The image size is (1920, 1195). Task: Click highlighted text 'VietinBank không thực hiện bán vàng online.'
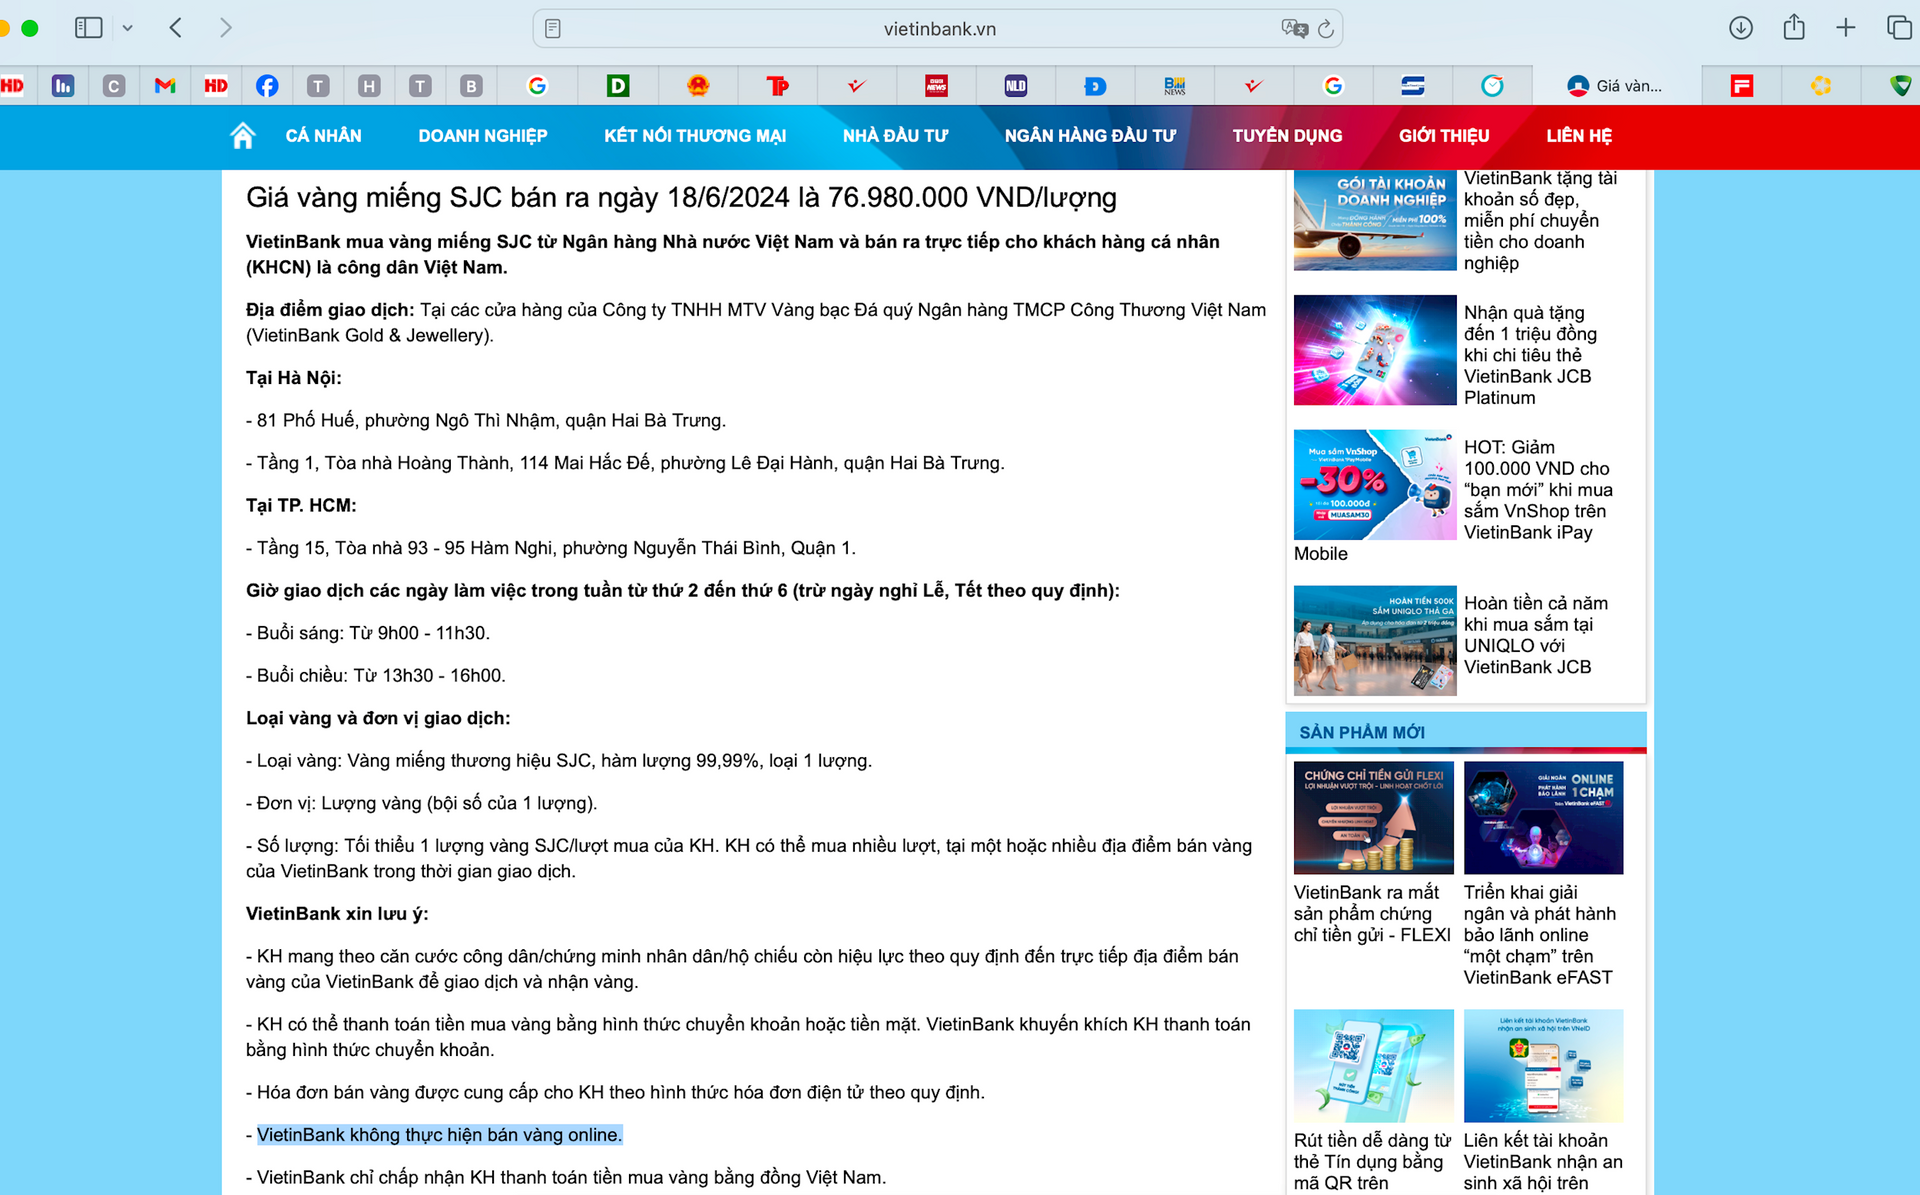click(x=440, y=1135)
